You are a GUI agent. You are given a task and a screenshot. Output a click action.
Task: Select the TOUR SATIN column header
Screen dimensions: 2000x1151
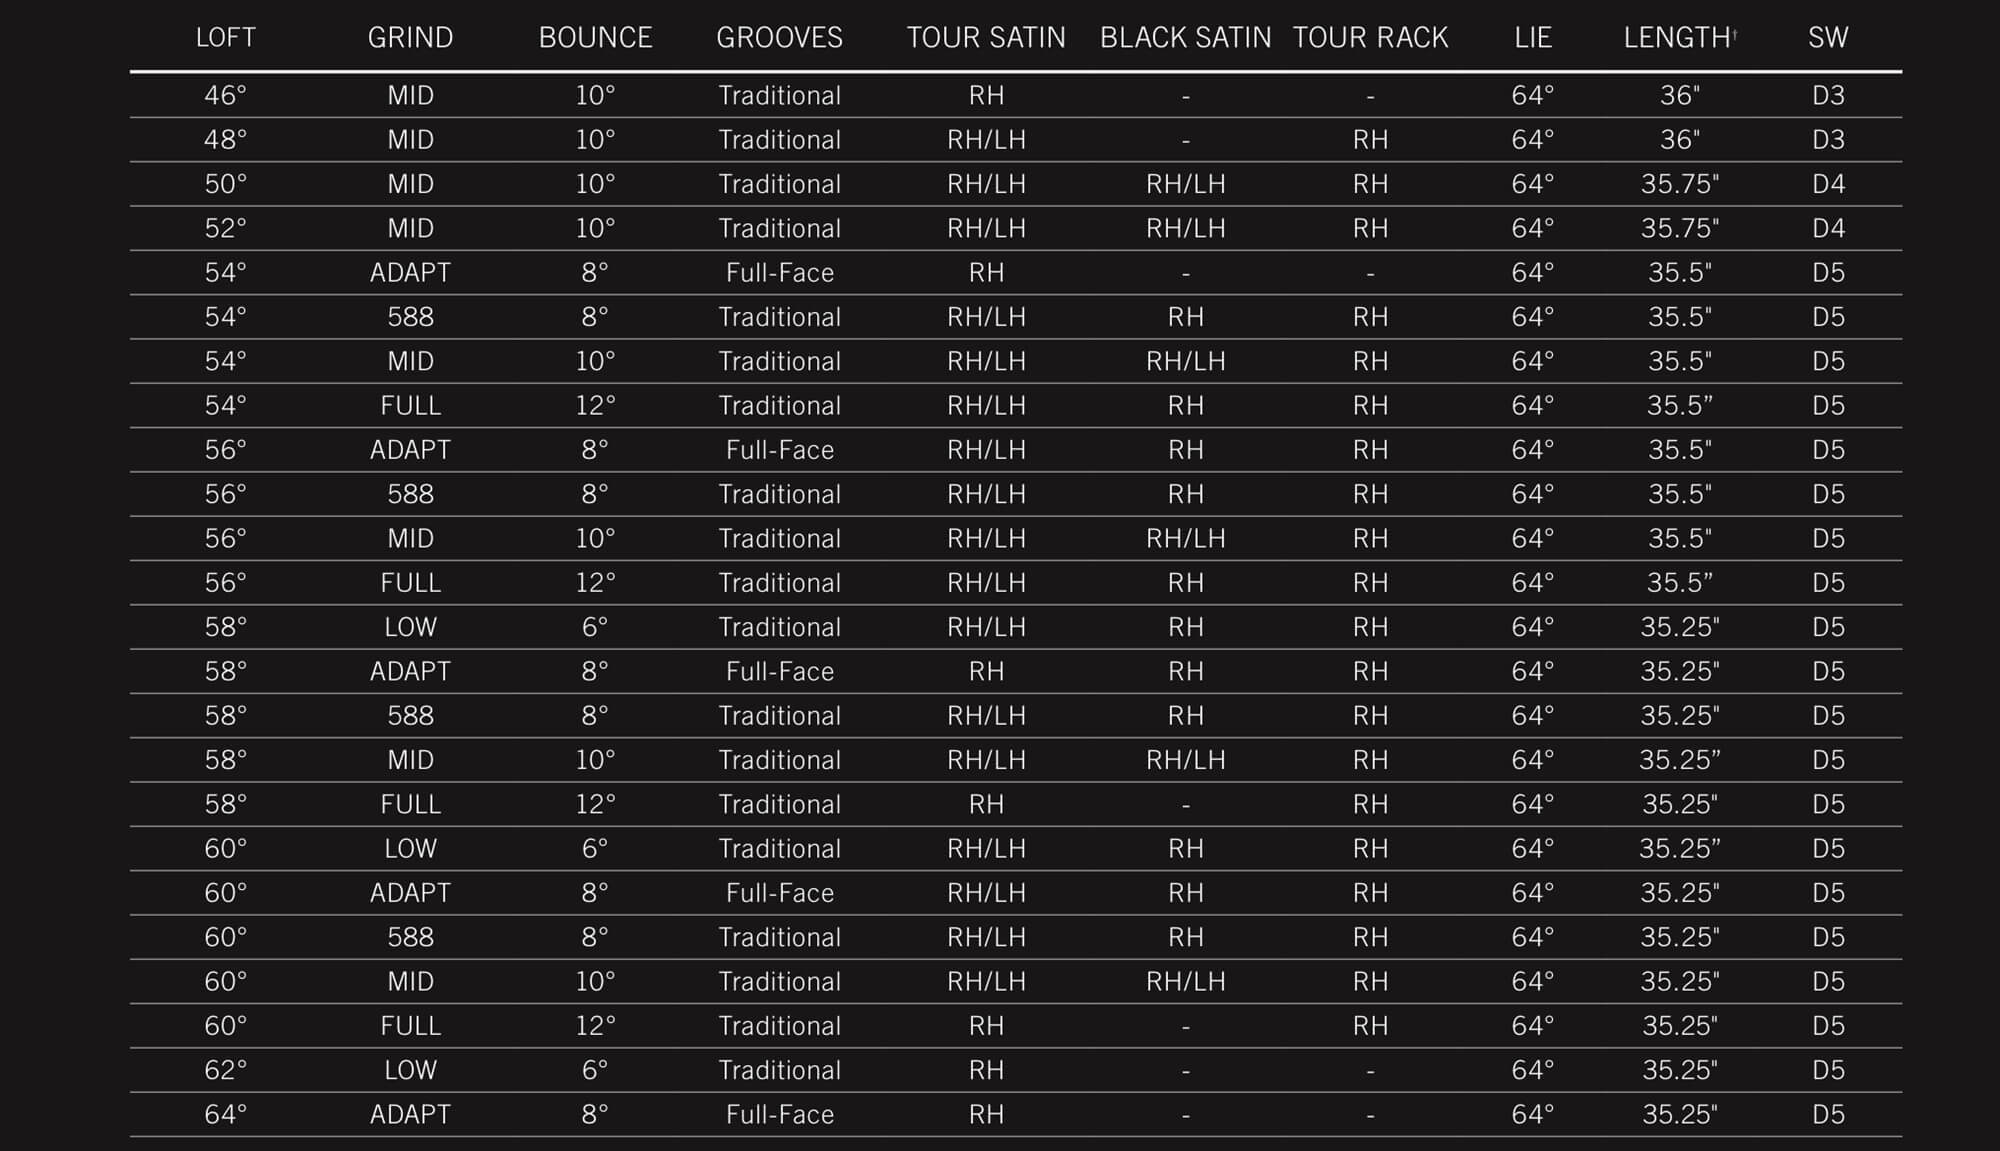[986, 38]
